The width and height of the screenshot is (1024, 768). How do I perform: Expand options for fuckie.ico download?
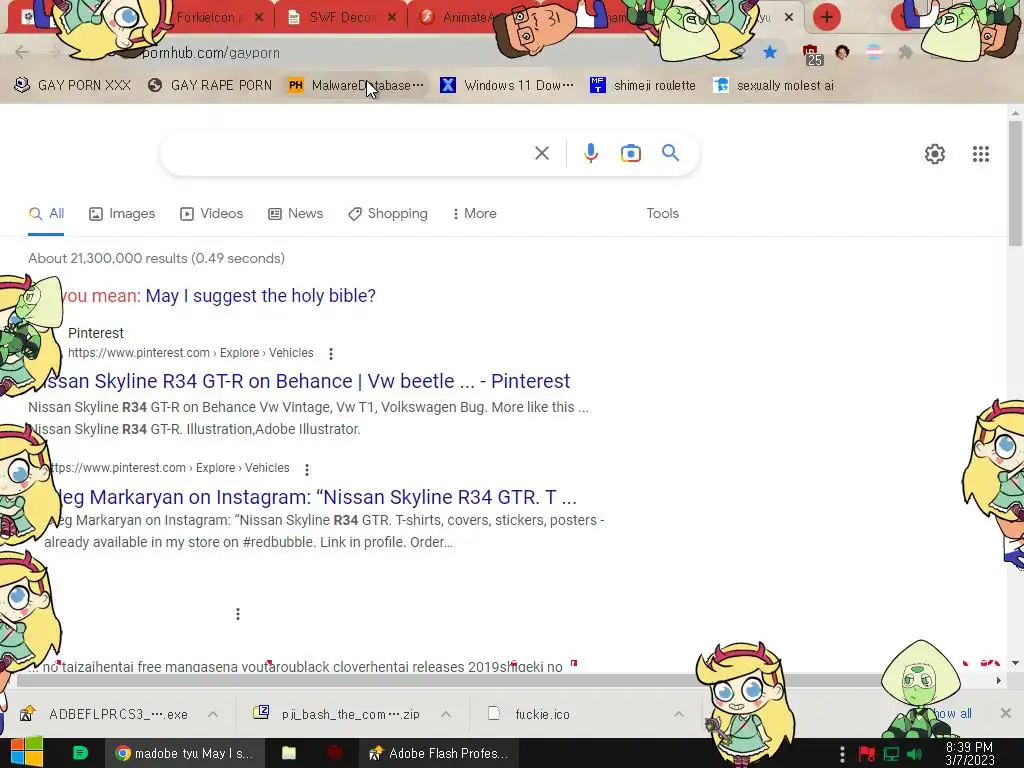679,714
